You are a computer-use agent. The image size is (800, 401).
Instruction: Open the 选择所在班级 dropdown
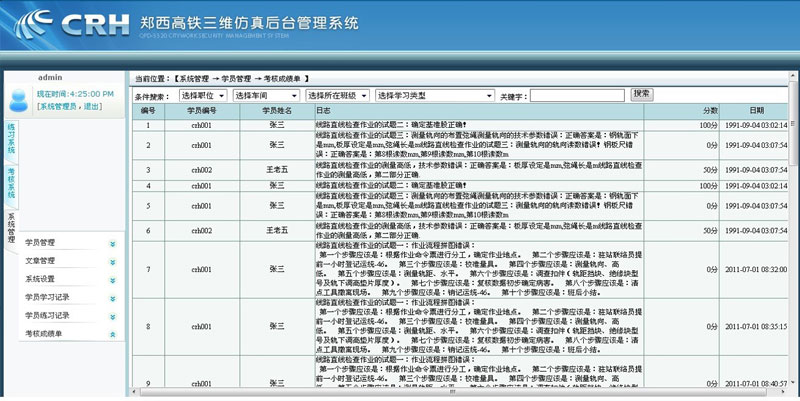coord(337,95)
